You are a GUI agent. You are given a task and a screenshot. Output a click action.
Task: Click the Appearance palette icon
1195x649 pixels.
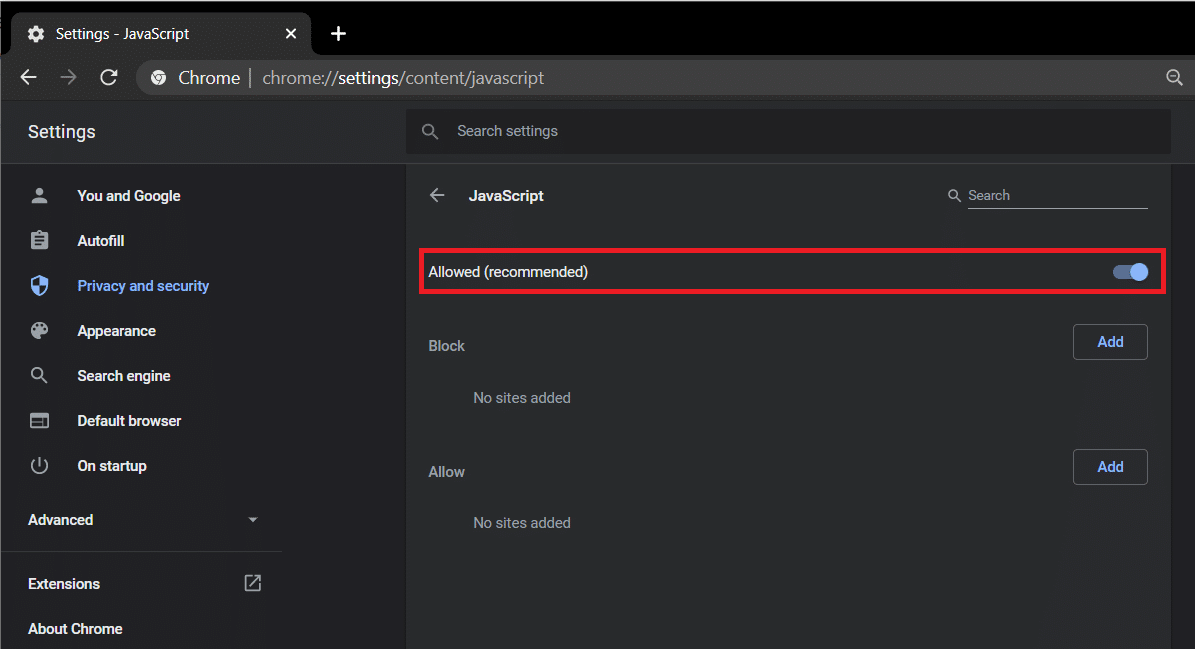40,330
